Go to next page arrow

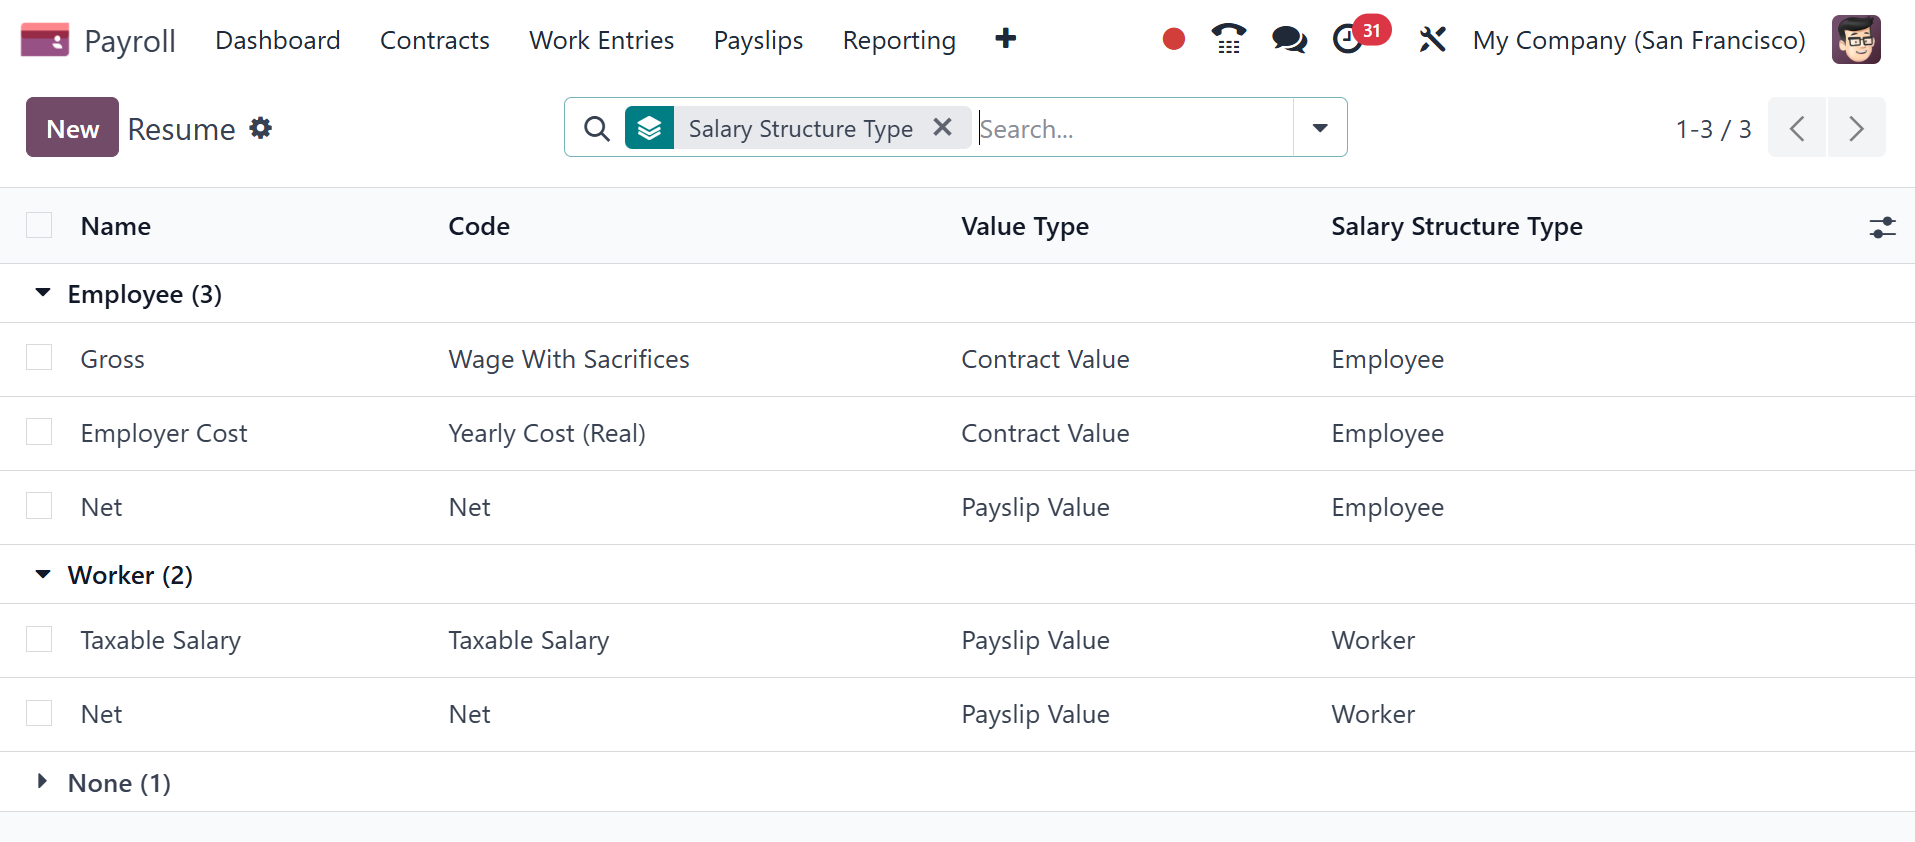pos(1856,128)
